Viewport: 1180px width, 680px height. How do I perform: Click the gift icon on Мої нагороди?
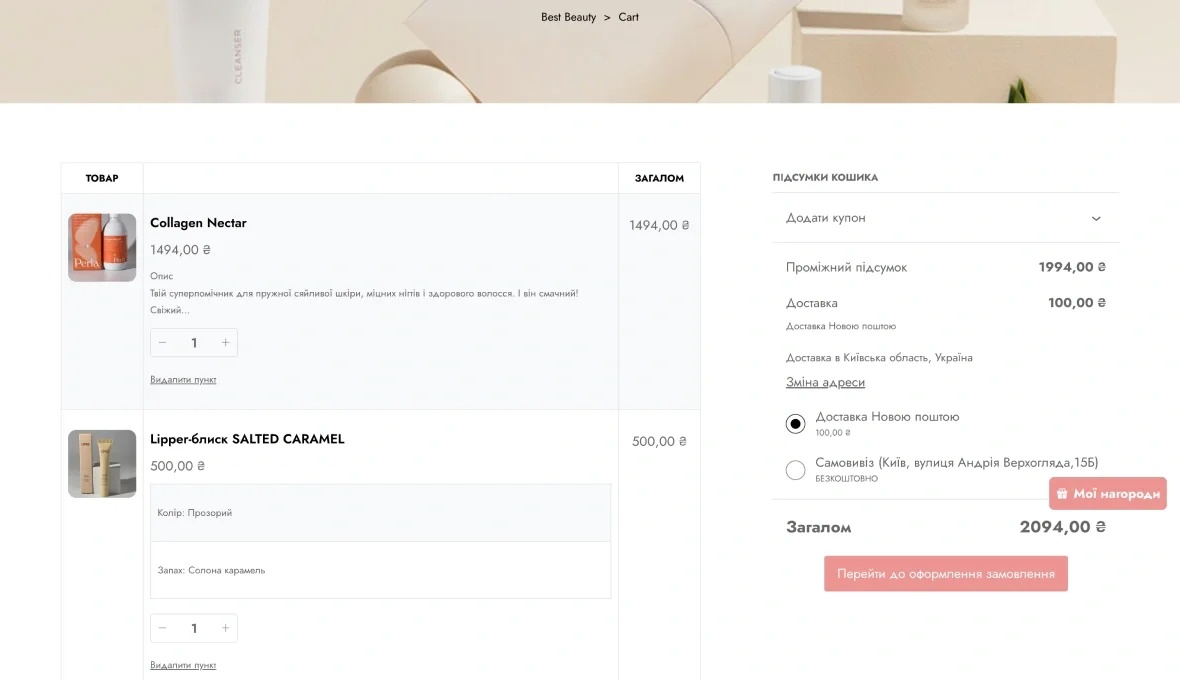(x=1062, y=493)
